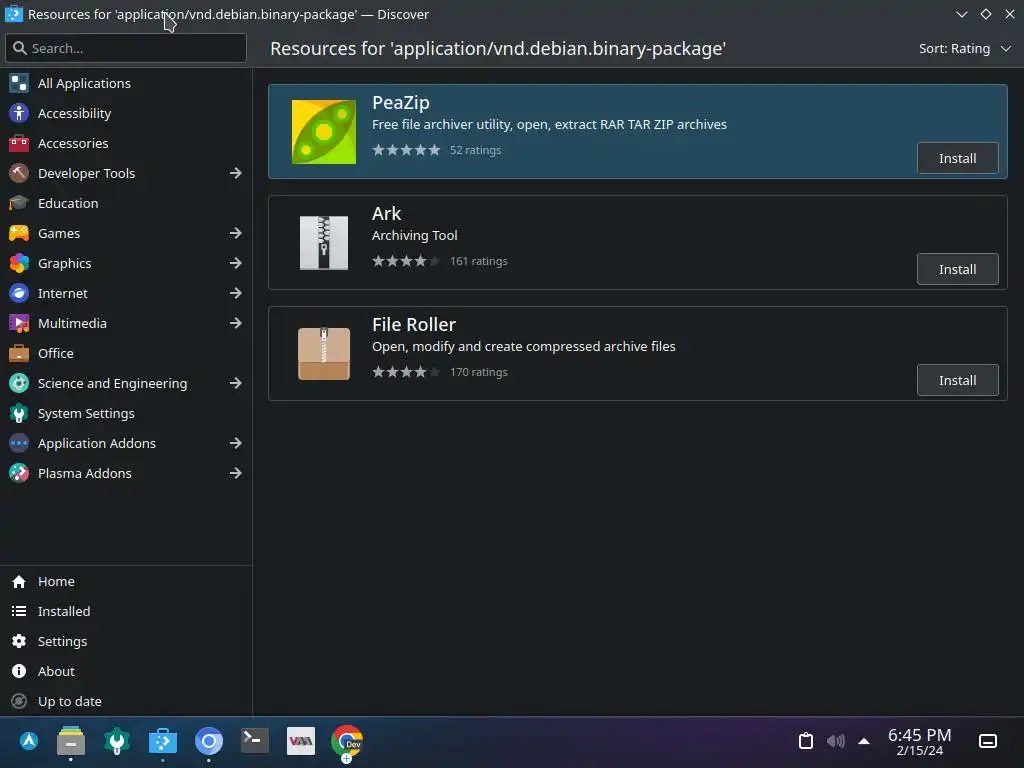The height and width of the screenshot is (768, 1024).
Task: Click the About info icon
Action: pos(19,671)
